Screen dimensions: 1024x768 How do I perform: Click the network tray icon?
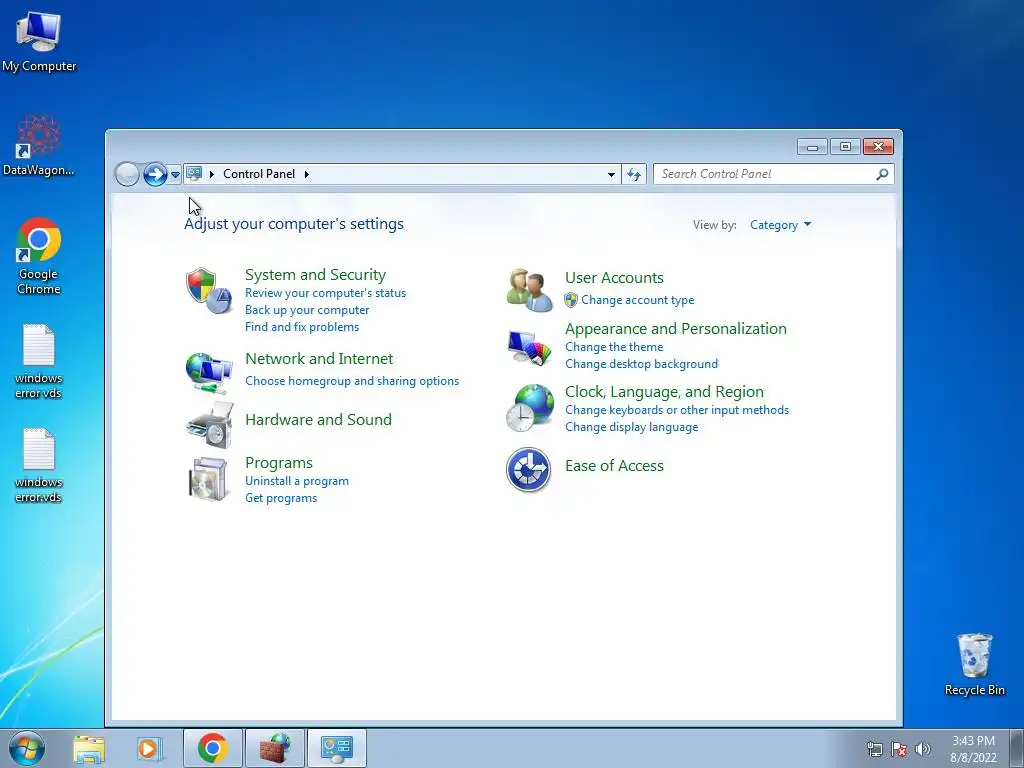[874, 749]
